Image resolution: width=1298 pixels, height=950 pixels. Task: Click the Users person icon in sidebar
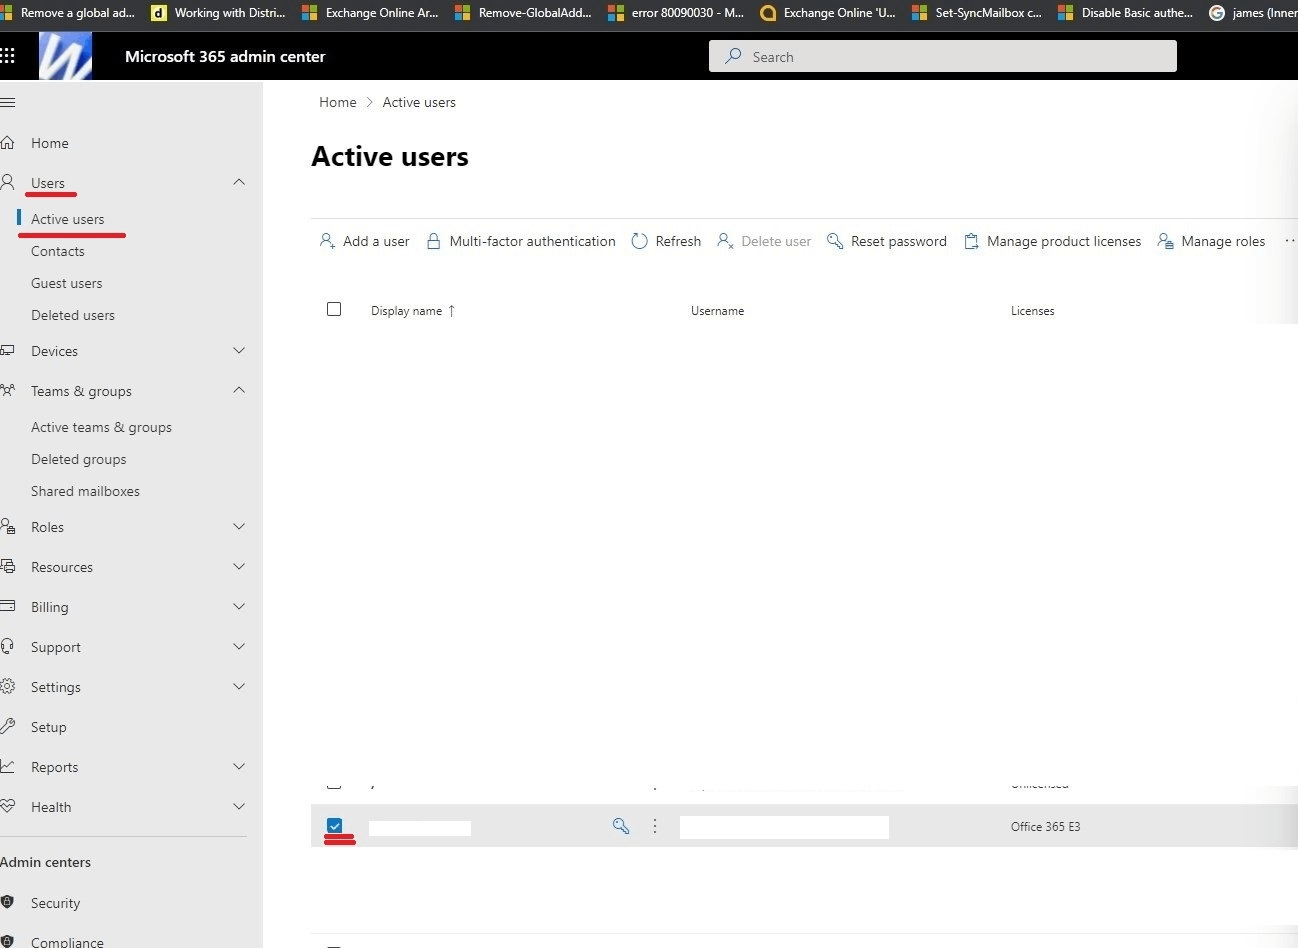pyautogui.click(x=7, y=183)
